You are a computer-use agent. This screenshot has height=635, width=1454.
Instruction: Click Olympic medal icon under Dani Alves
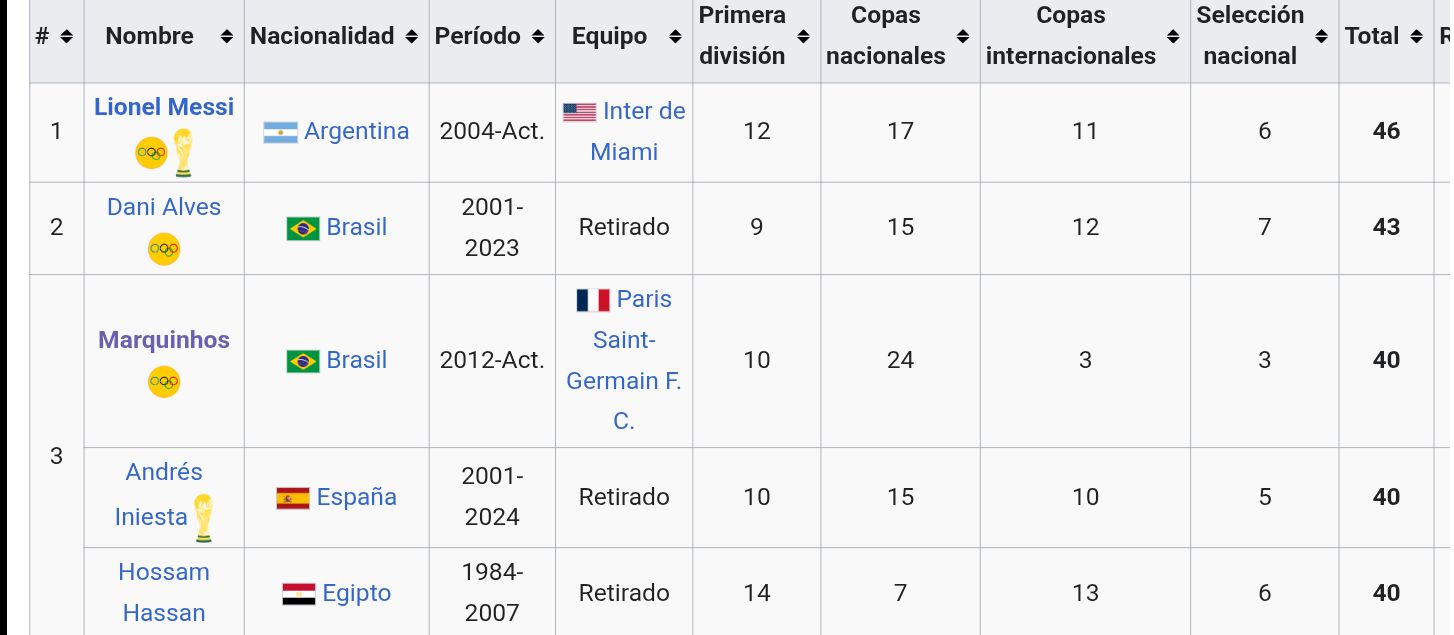click(x=164, y=249)
